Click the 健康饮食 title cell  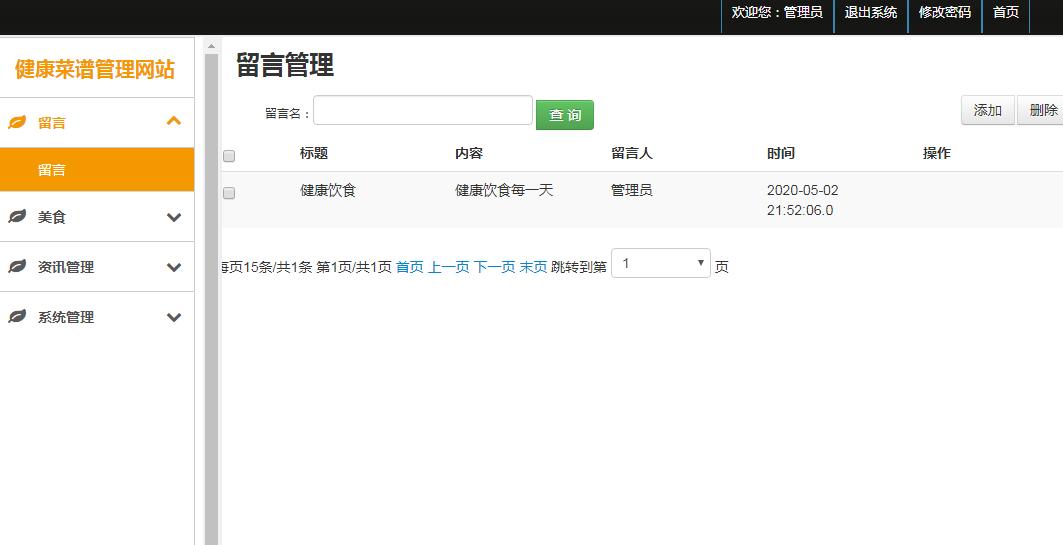click(328, 190)
